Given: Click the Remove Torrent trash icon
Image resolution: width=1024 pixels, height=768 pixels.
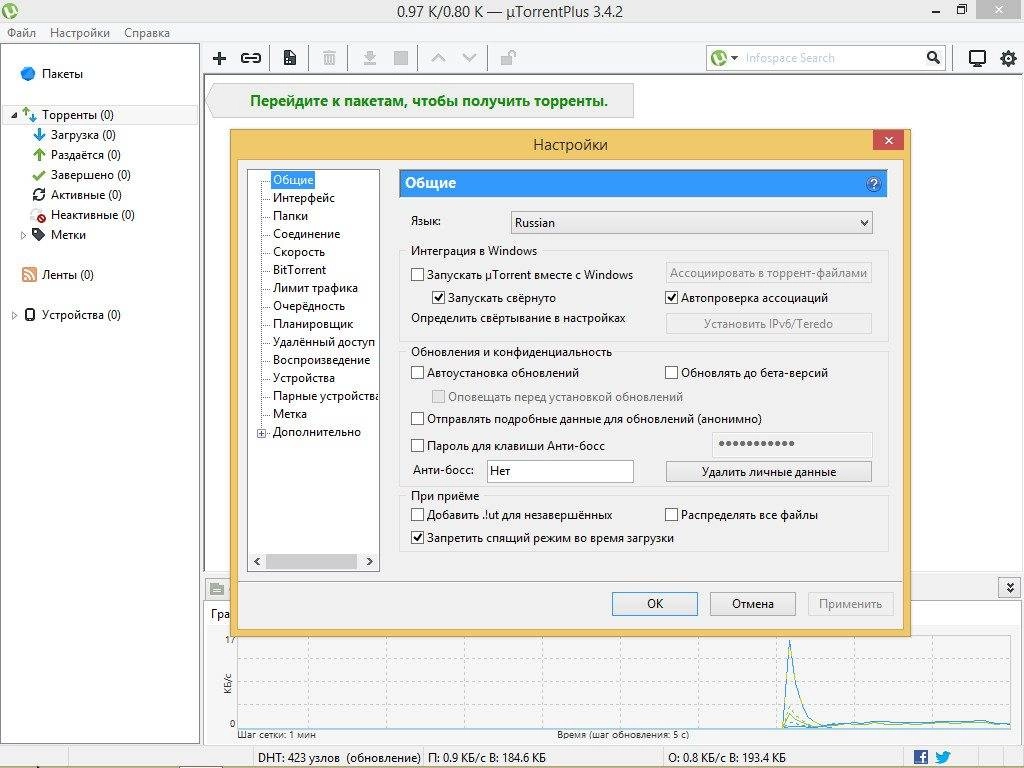Looking at the screenshot, I should [329, 58].
